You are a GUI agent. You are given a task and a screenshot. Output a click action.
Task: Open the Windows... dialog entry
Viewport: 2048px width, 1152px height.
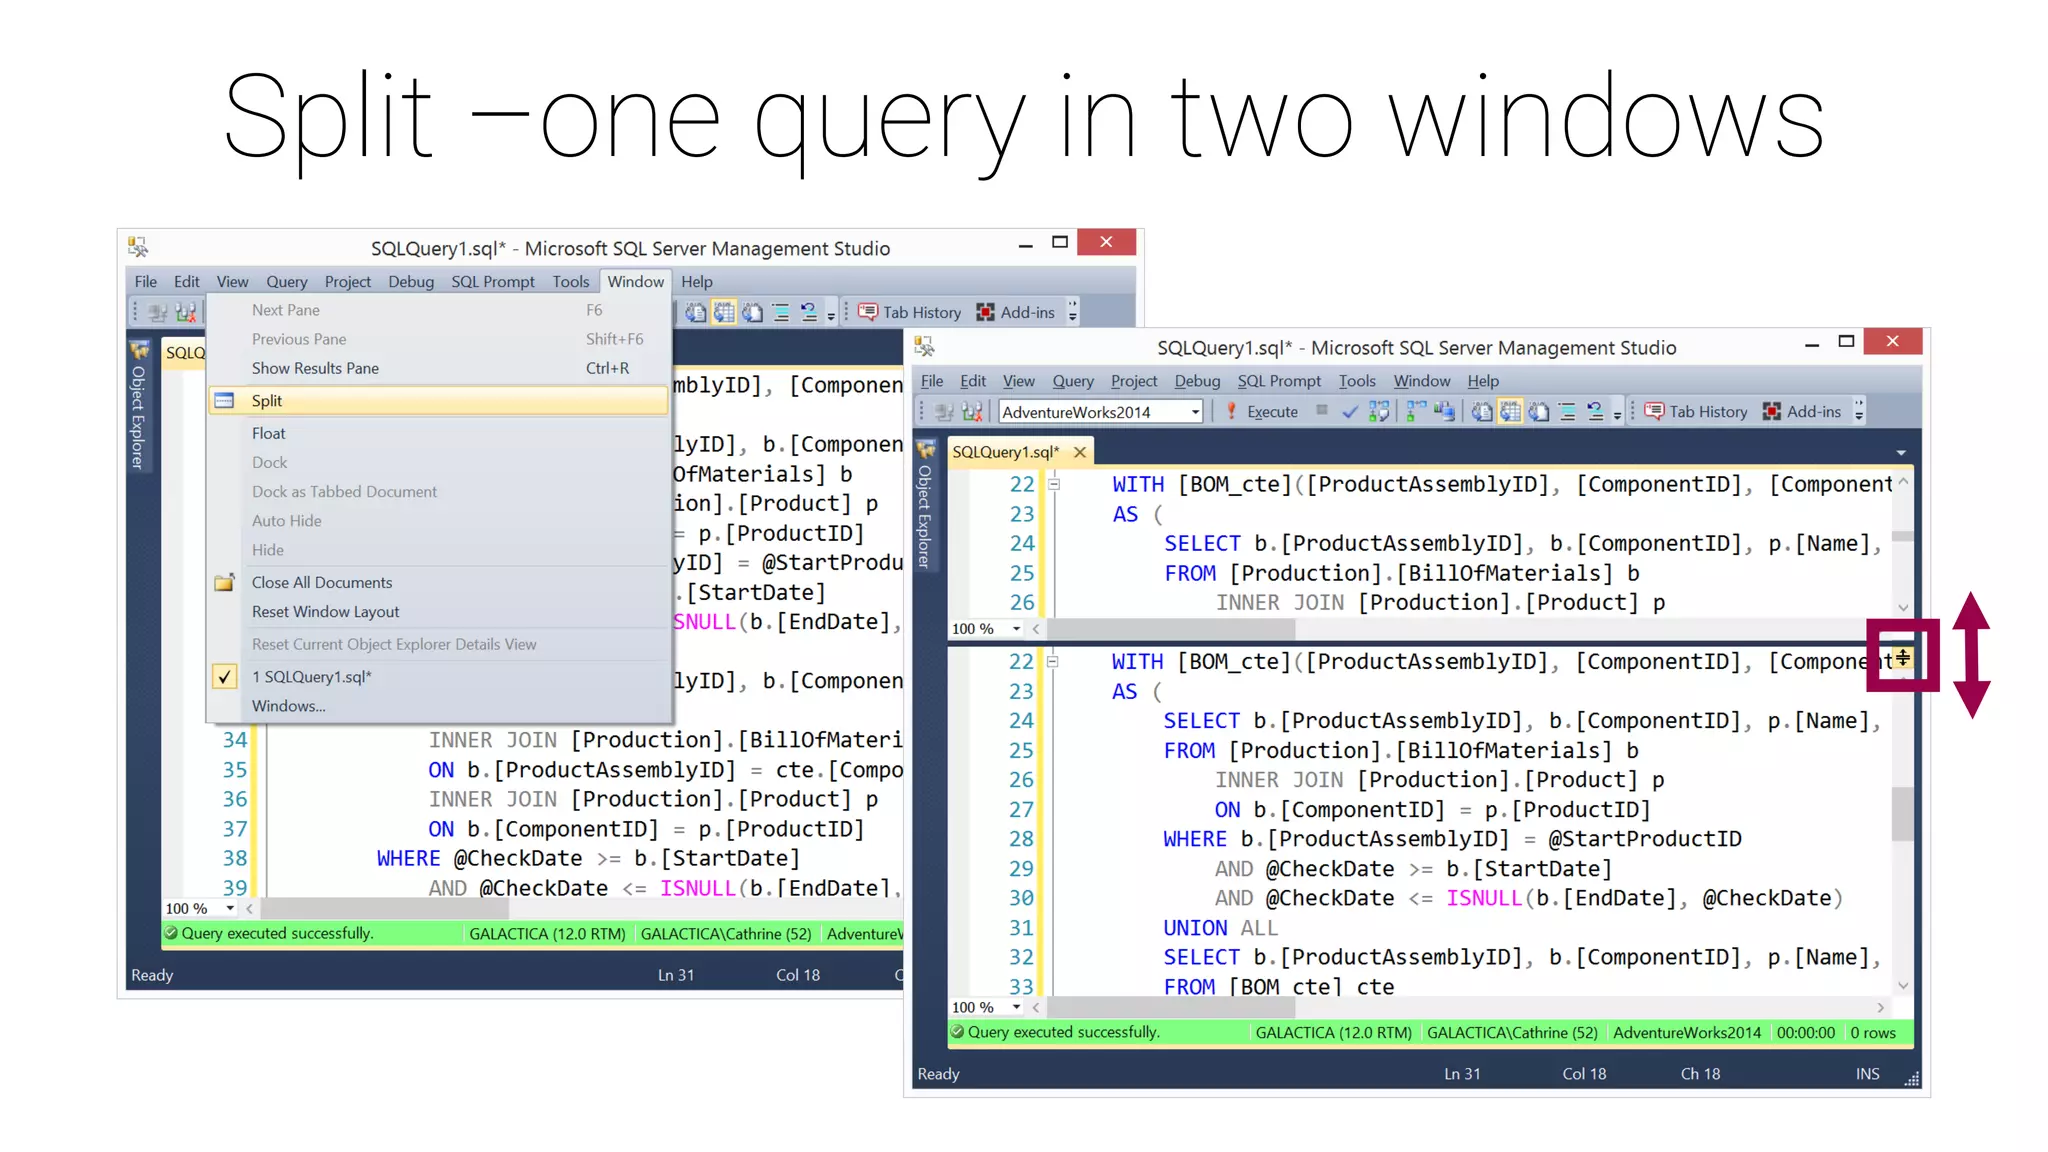tap(438, 705)
